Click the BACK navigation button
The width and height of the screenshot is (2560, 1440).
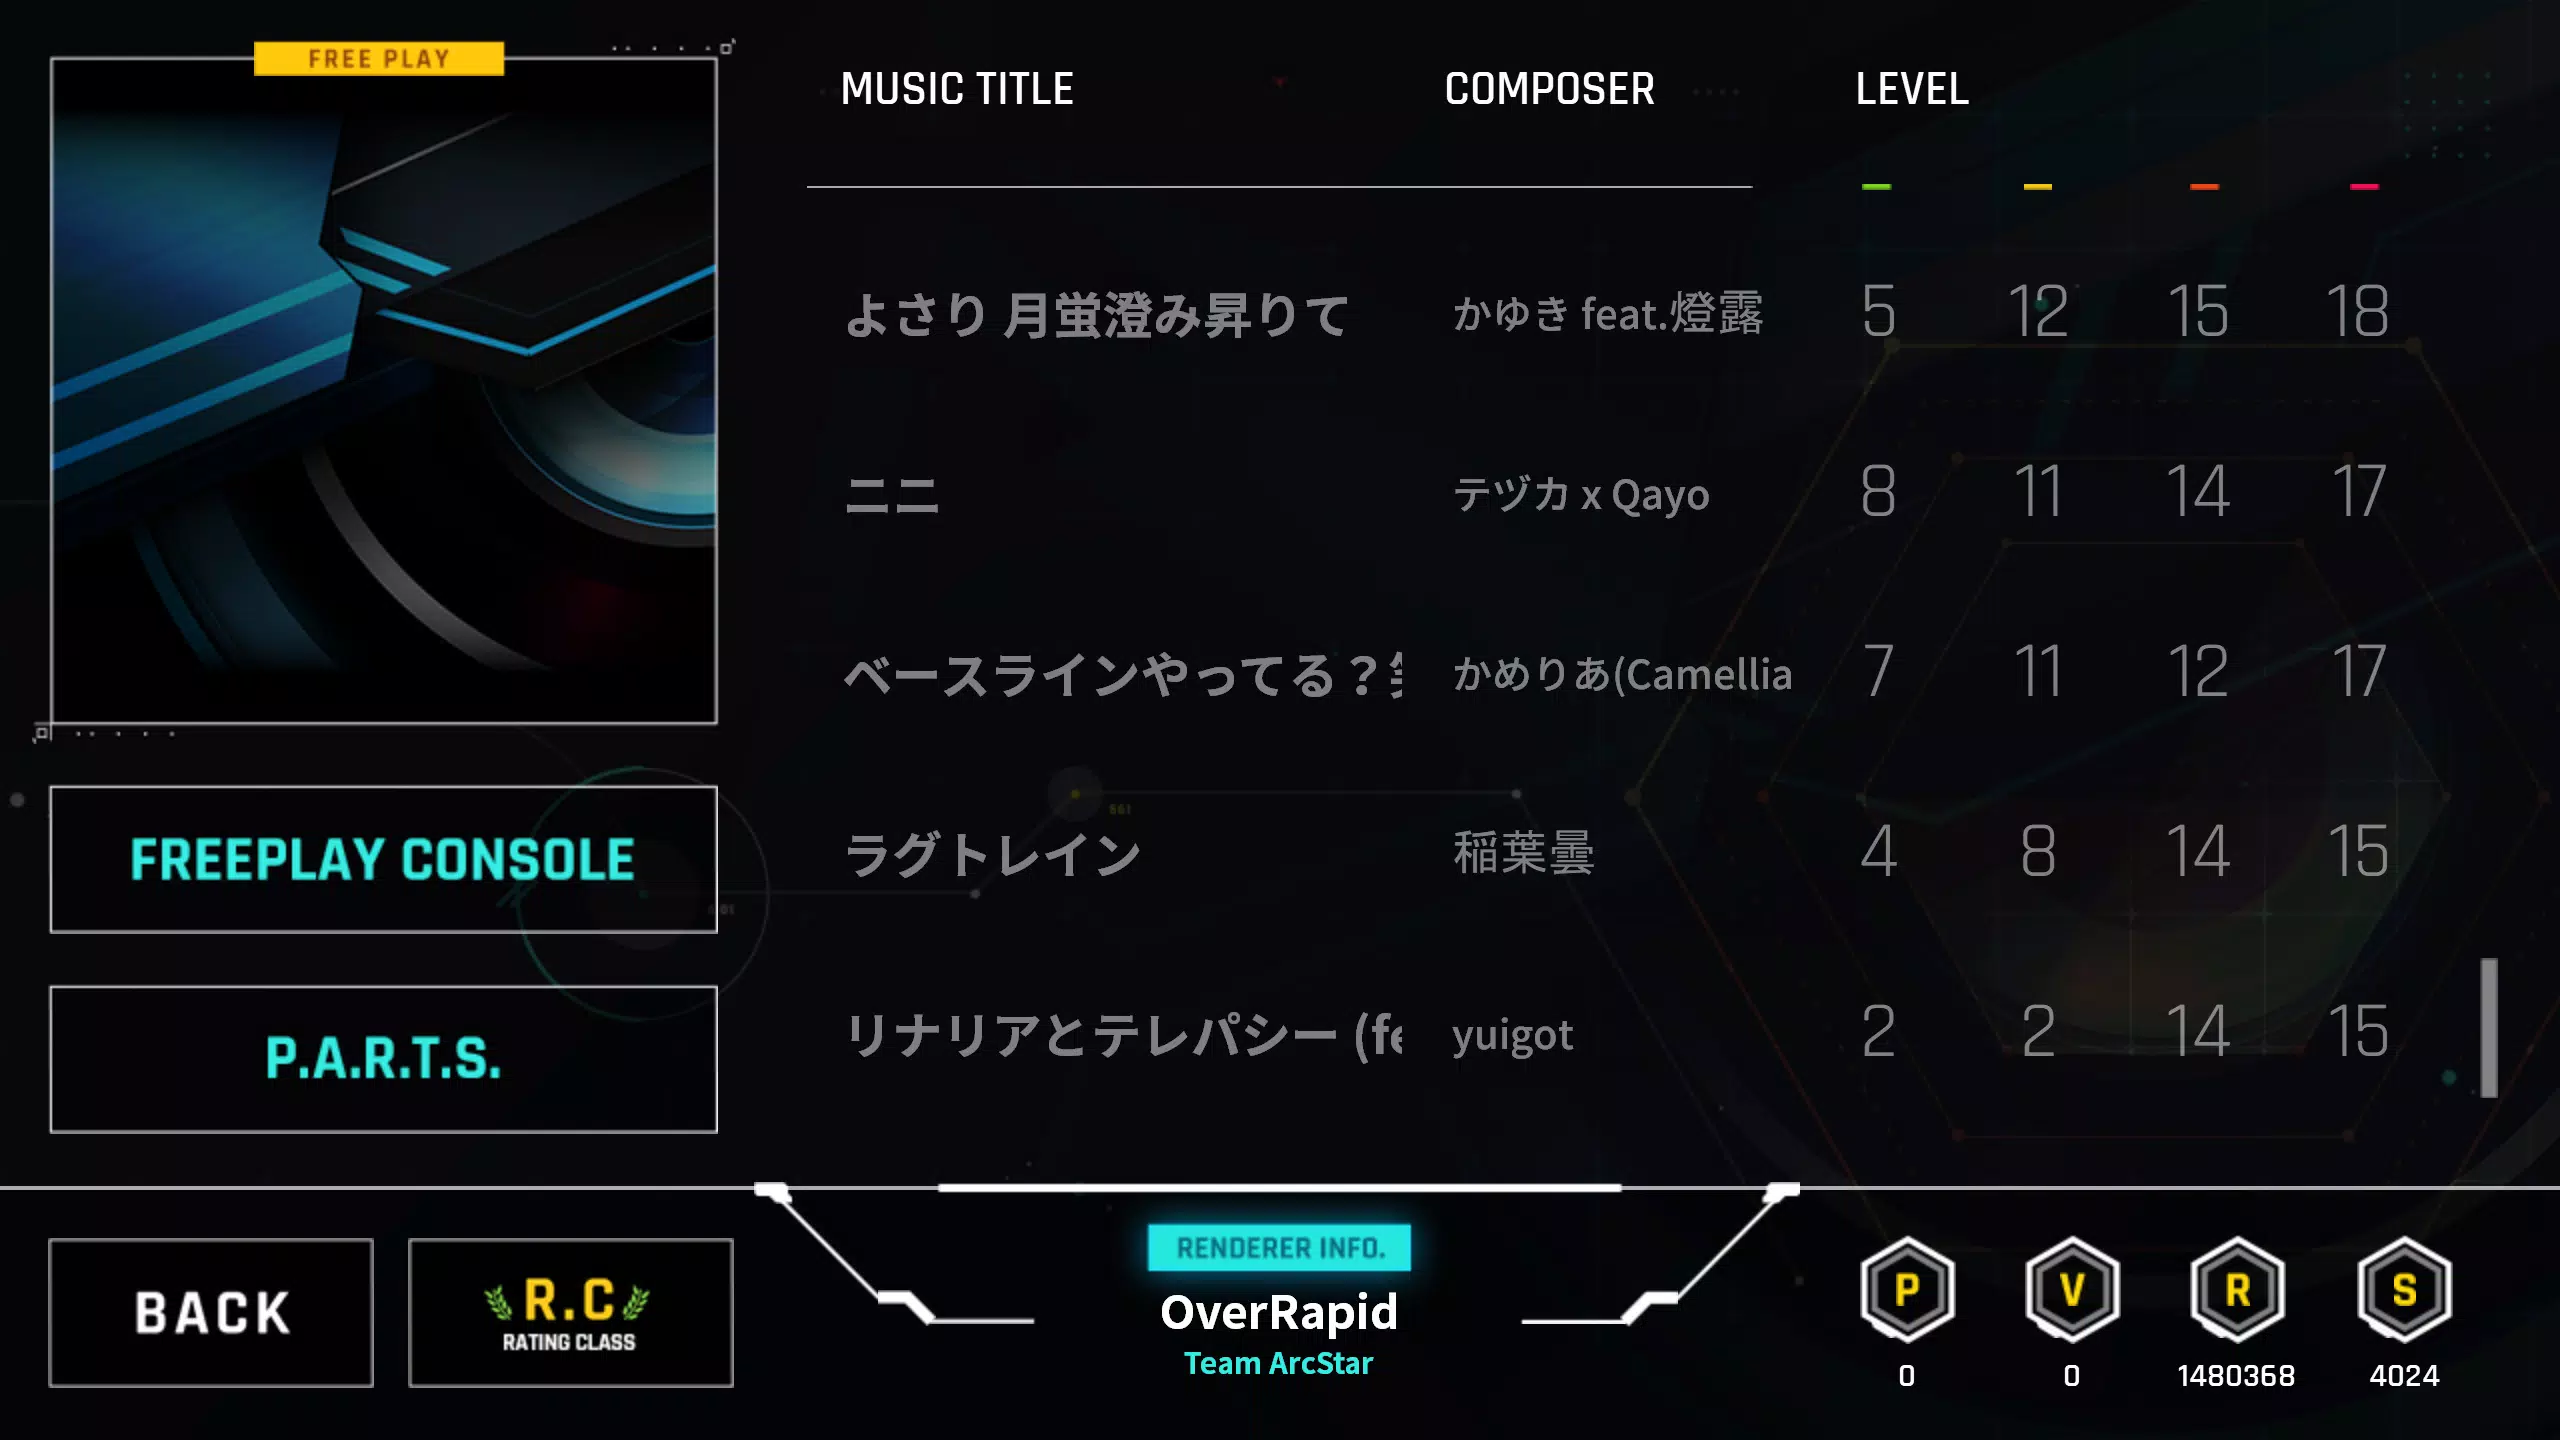(211, 1310)
